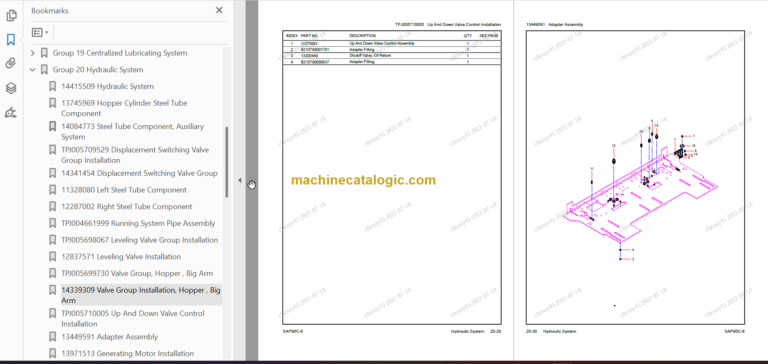This screenshot has width=768, height=364.
Task: Open 13745969 Hopper Cylinder Steel Tube Component
Action: coord(124,108)
